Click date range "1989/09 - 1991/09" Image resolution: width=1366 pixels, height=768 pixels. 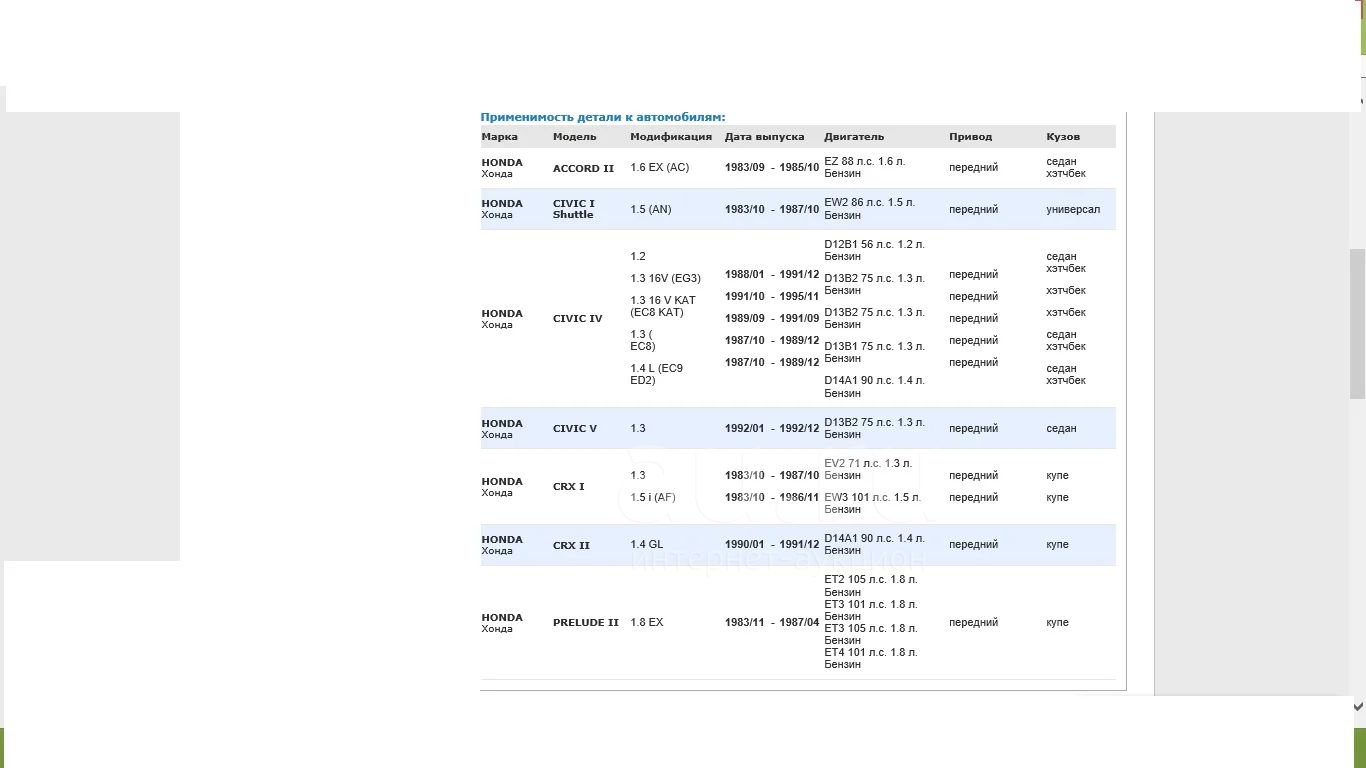[x=771, y=319]
